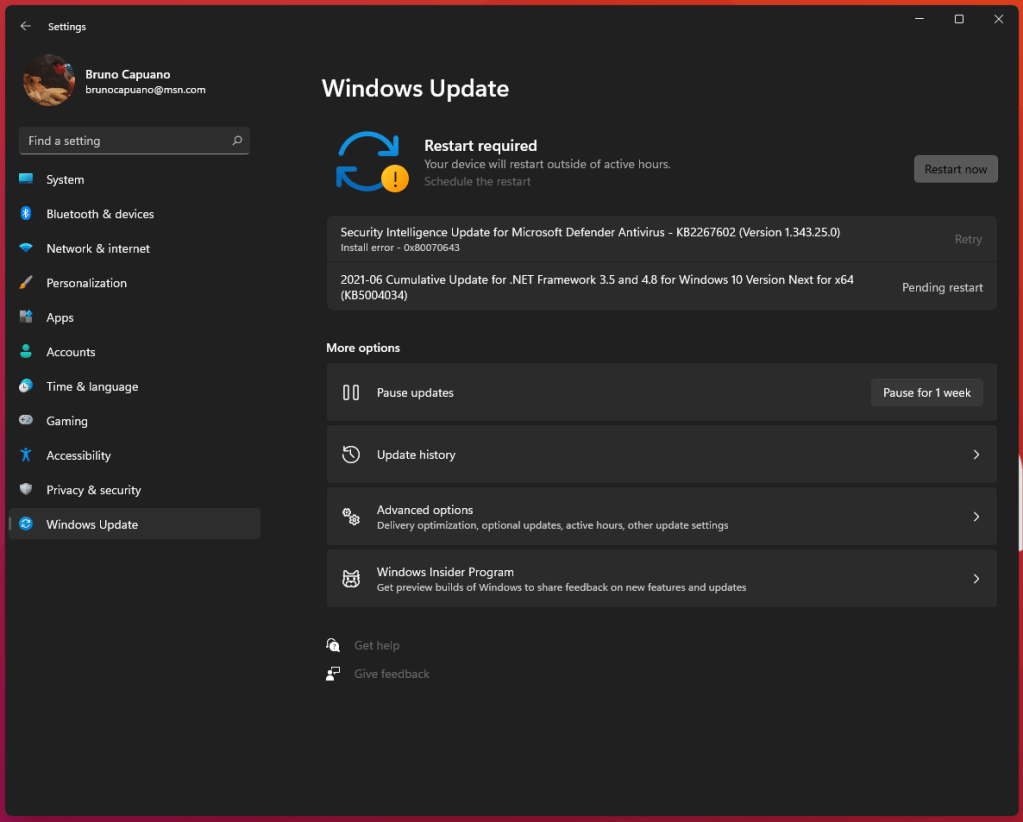
Task: Select Accounts in sidebar
Action: point(71,352)
